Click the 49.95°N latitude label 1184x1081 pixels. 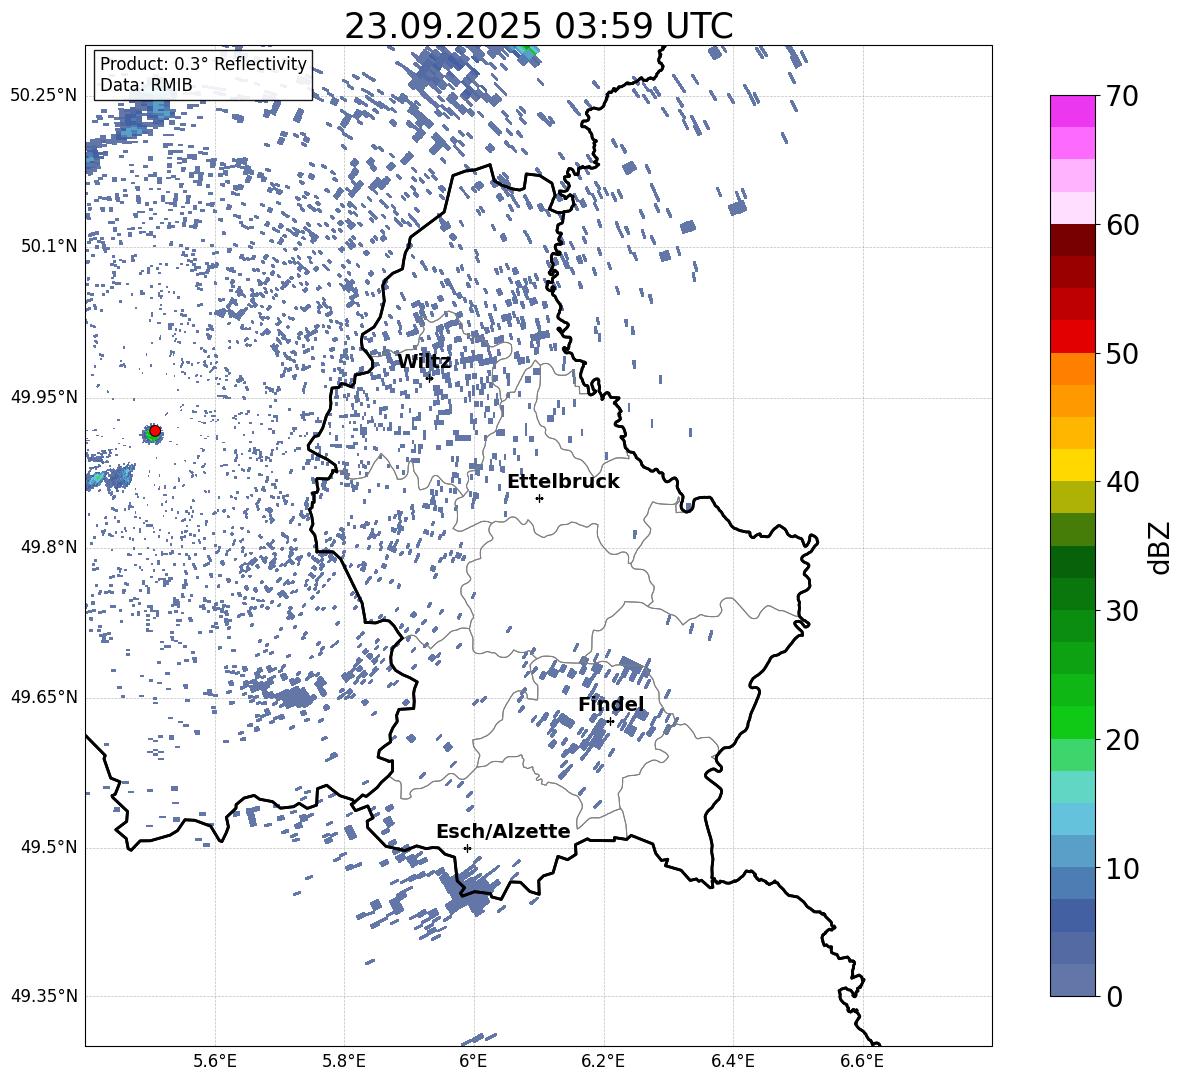point(44,396)
